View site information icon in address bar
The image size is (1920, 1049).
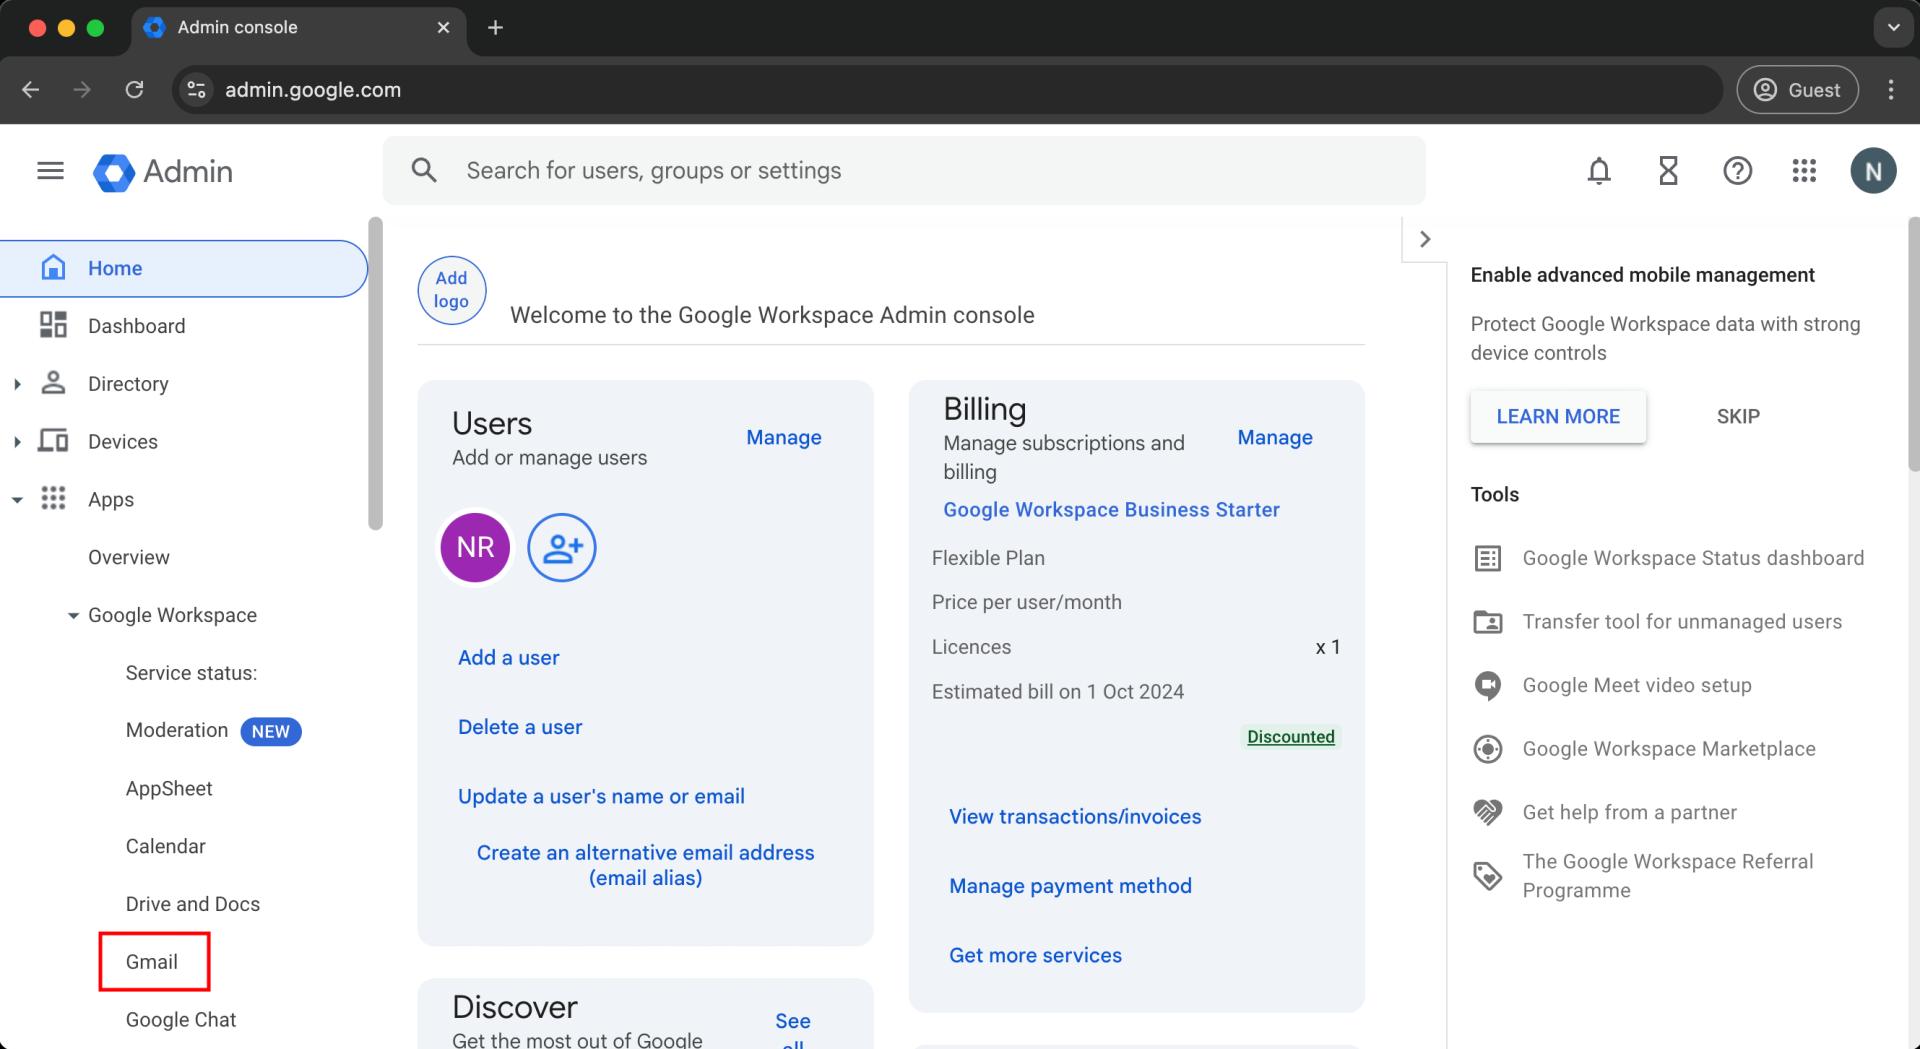pyautogui.click(x=197, y=90)
